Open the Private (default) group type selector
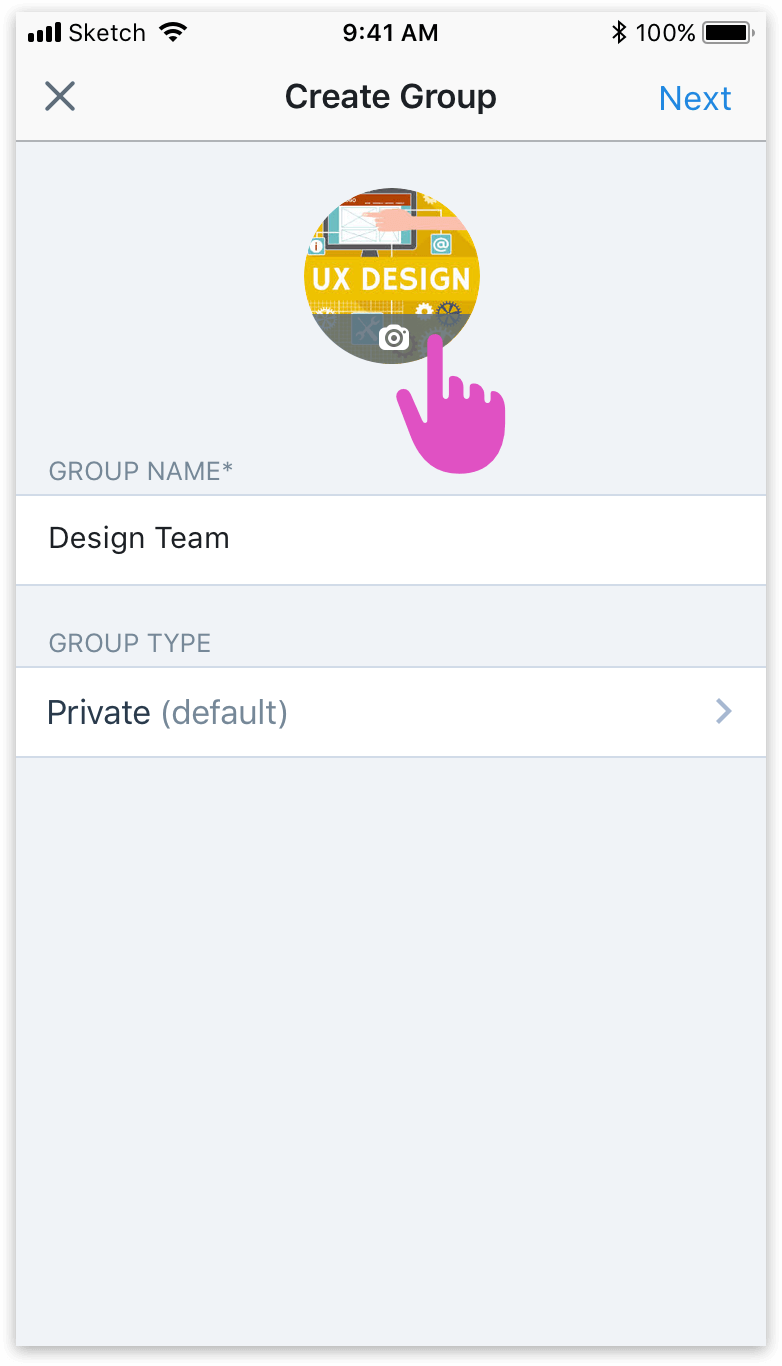782x1366 pixels. click(x=391, y=712)
